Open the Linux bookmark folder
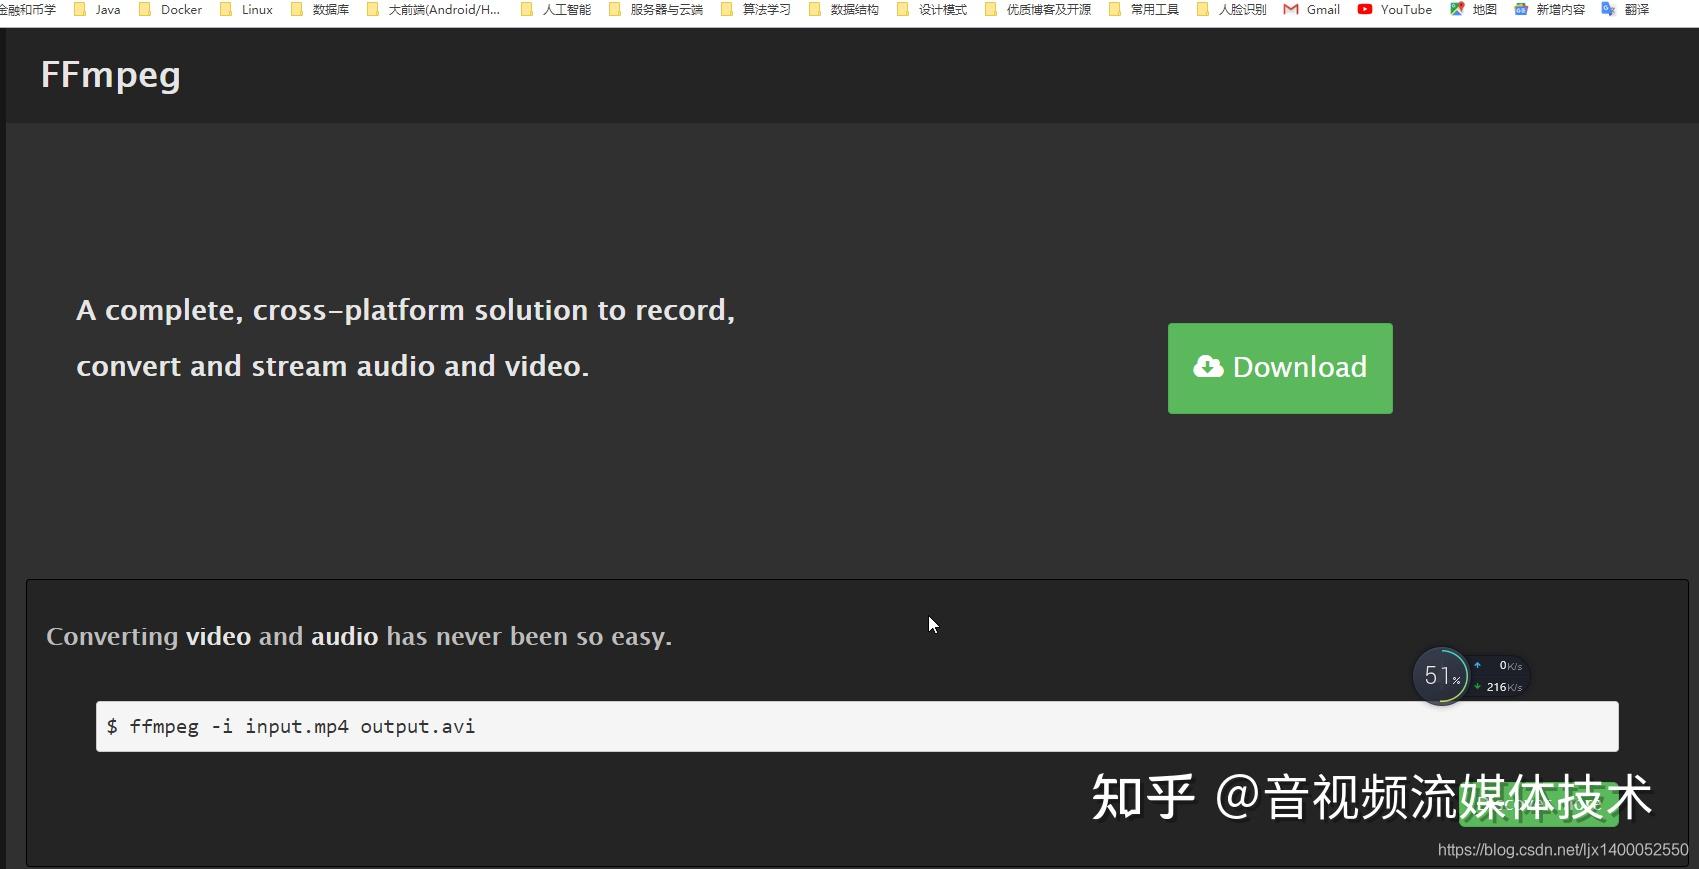The image size is (1699, 869). tap(246, 9)
